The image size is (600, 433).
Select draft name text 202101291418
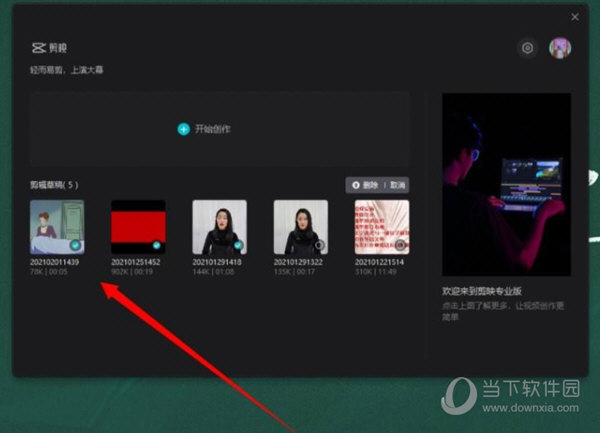pos(217,262)
